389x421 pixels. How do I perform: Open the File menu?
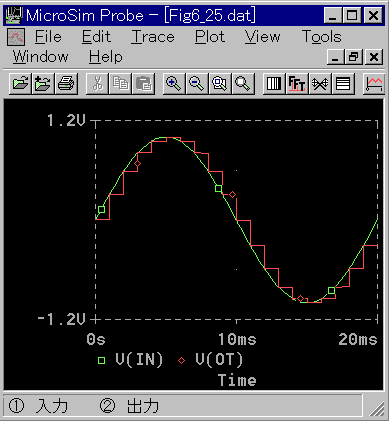pyautogui.click(x=48, y=37)
